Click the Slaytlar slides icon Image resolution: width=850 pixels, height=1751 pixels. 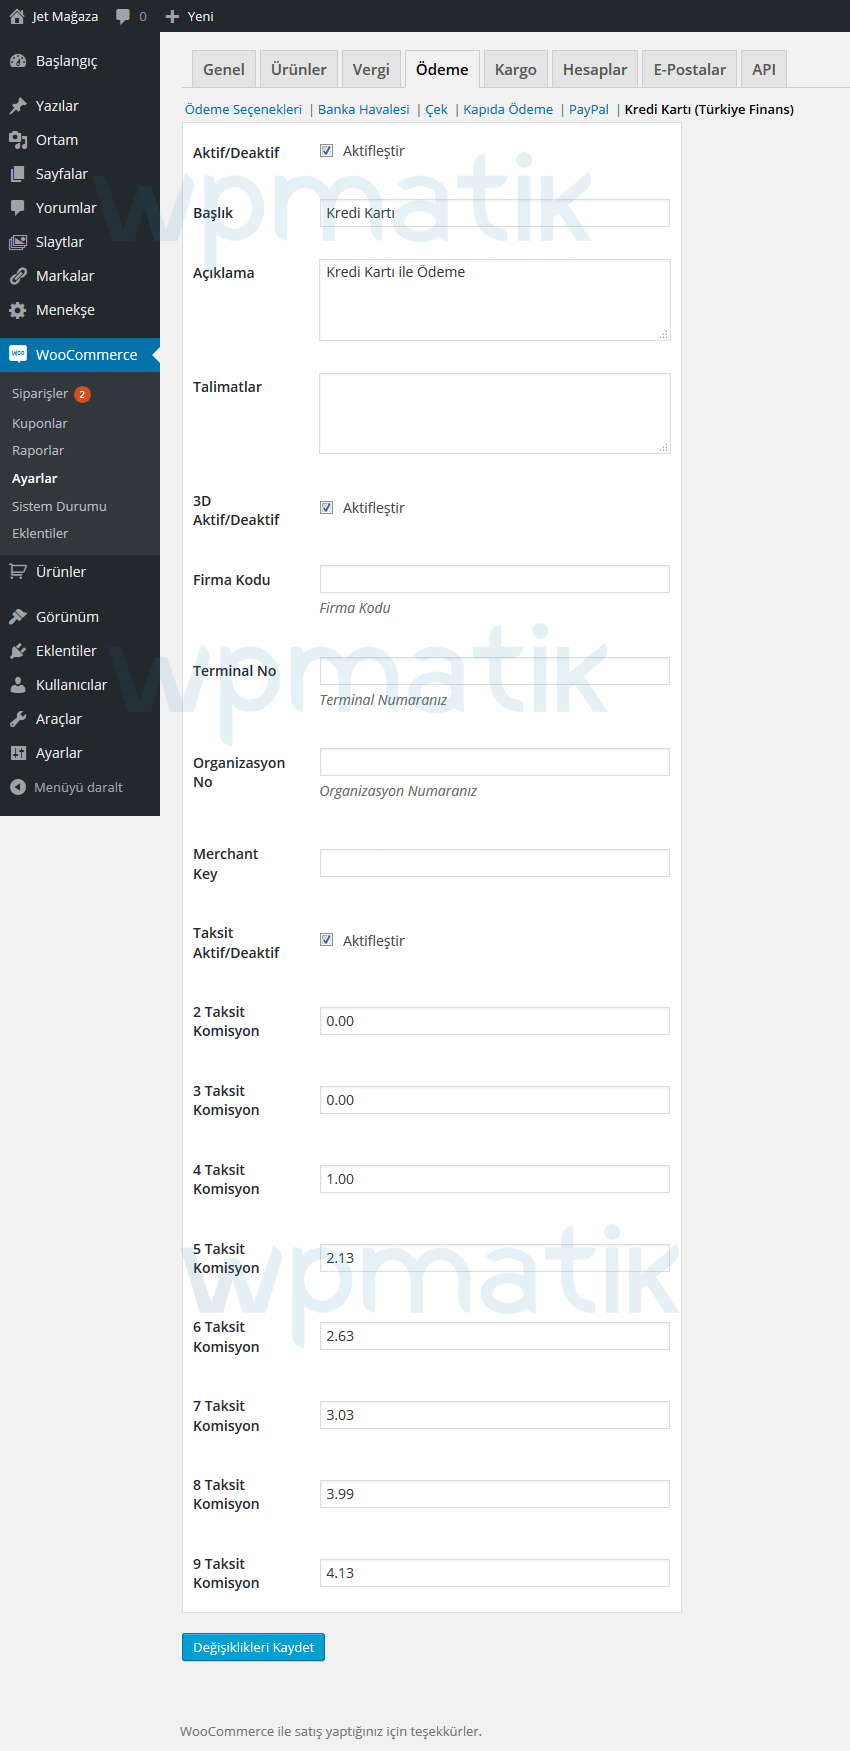click(x=18, y=242)
